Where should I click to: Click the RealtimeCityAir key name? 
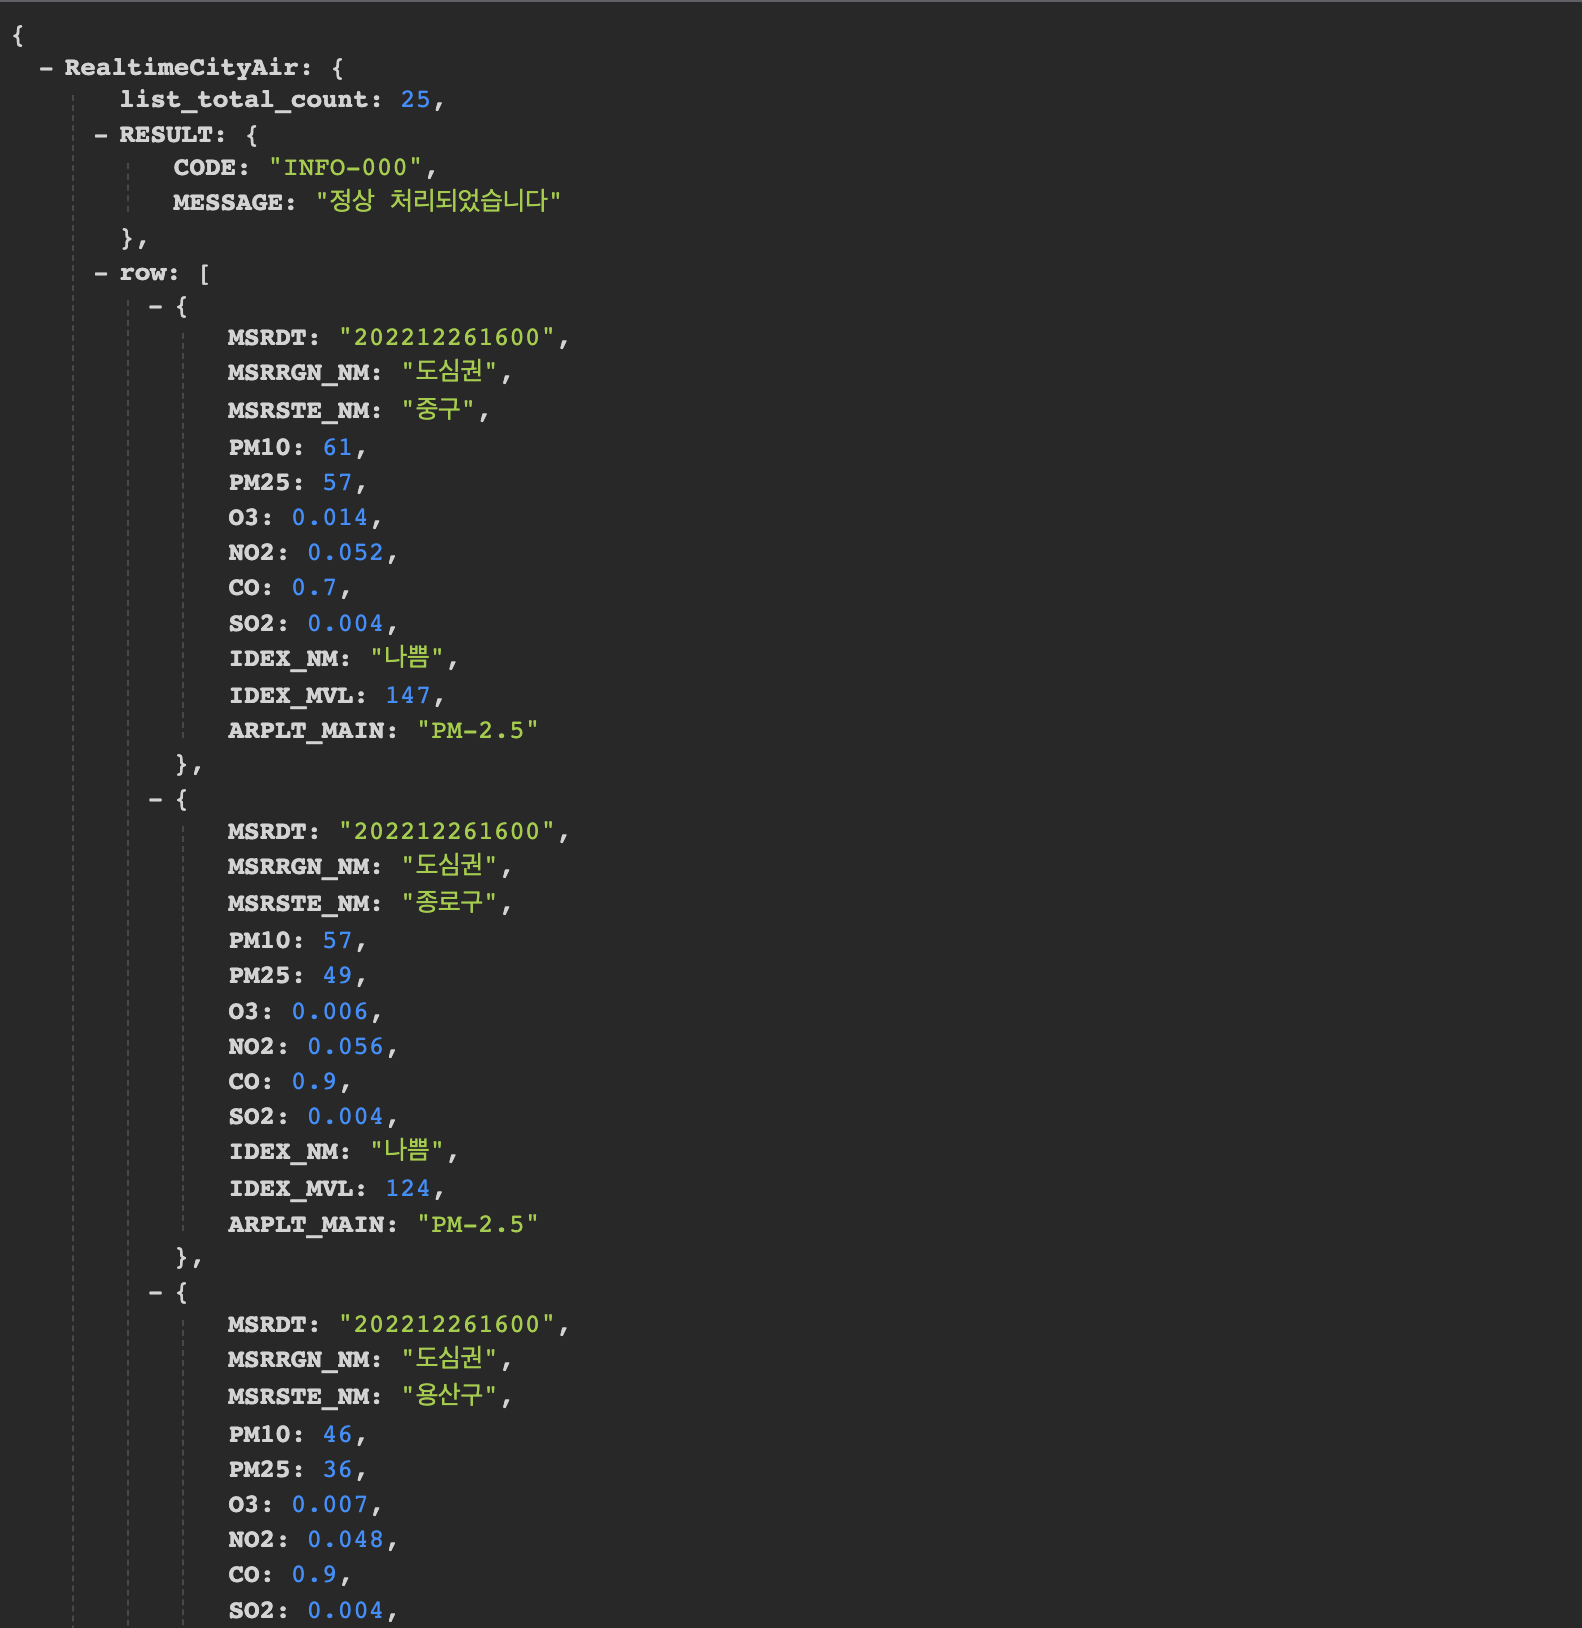tap(181, 68)
